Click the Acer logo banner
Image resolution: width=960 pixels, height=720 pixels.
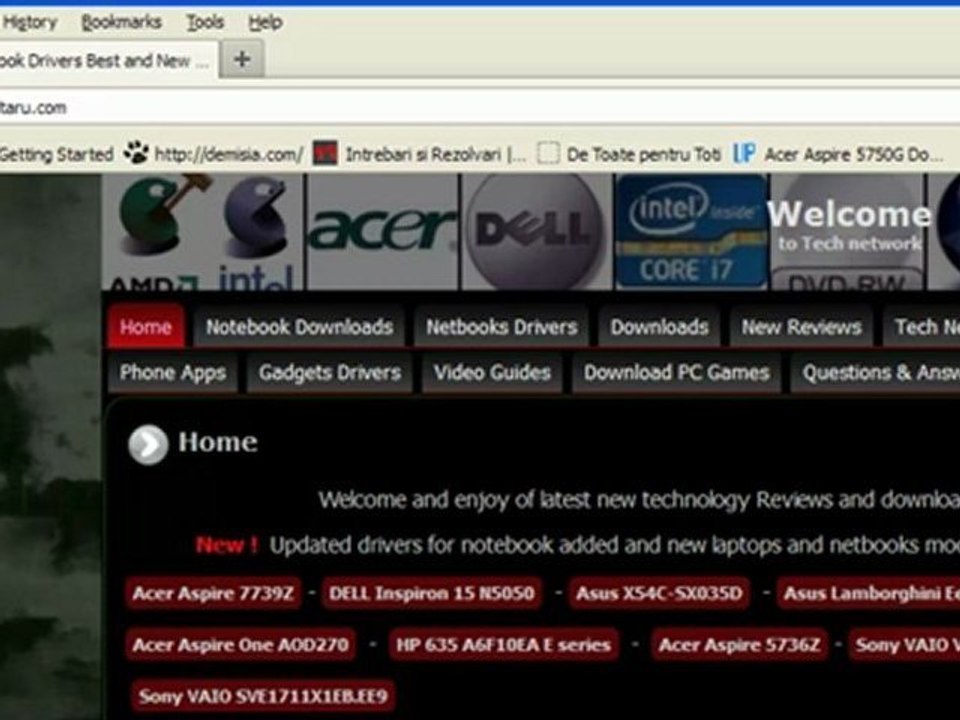383,231
